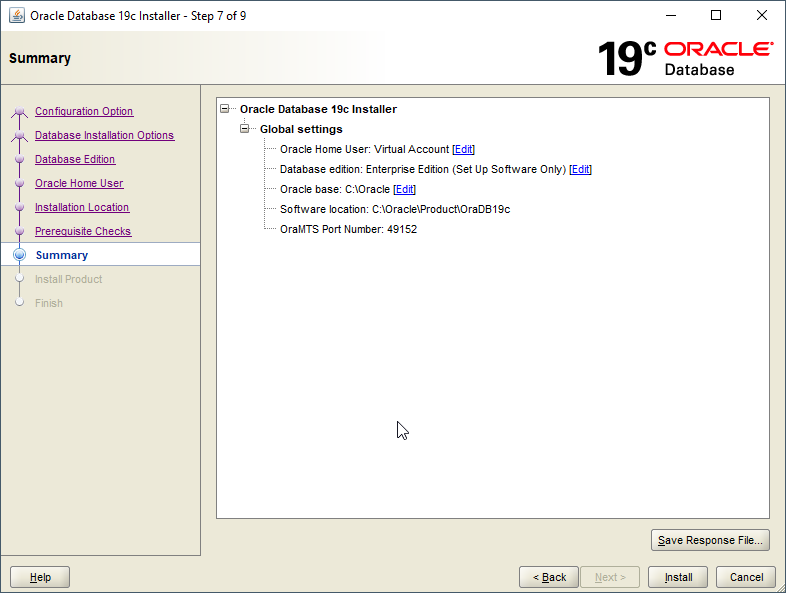This screenshot has height=593, width=786.
Task: Click the Configuration Option step marker
Action: (20, 111)
